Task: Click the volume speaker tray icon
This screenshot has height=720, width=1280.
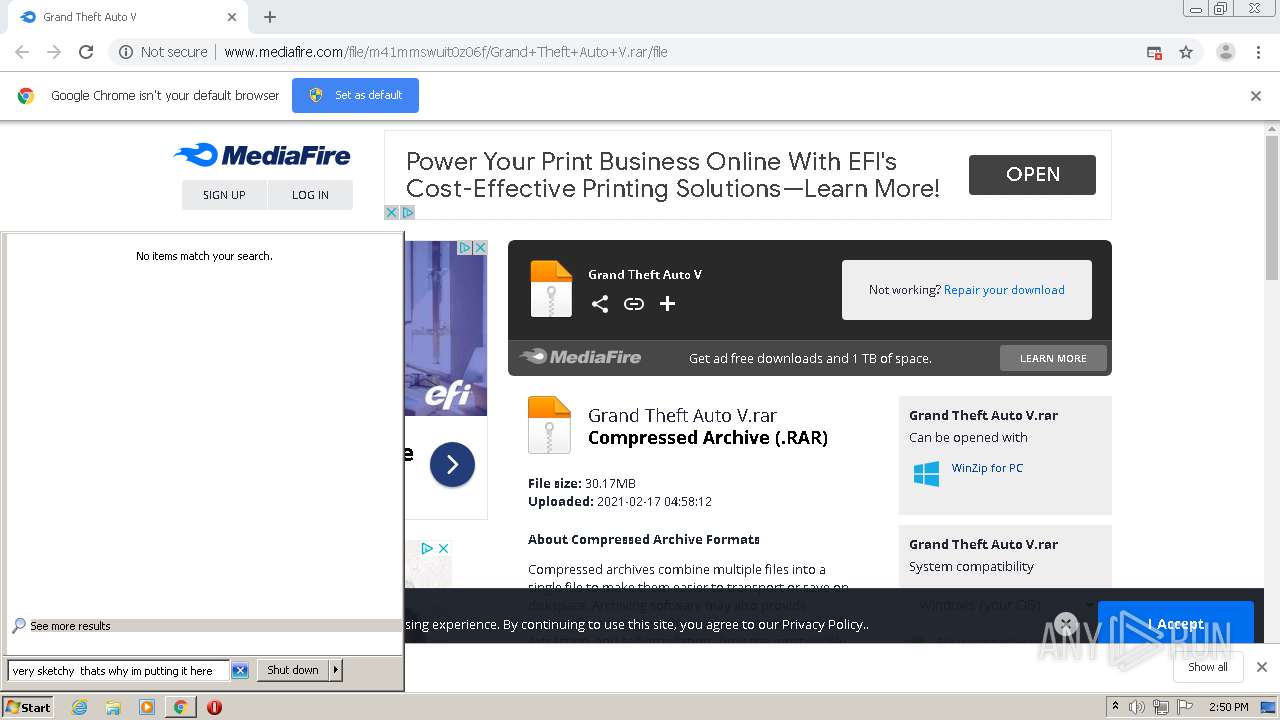Action: tap(1137, 707)
